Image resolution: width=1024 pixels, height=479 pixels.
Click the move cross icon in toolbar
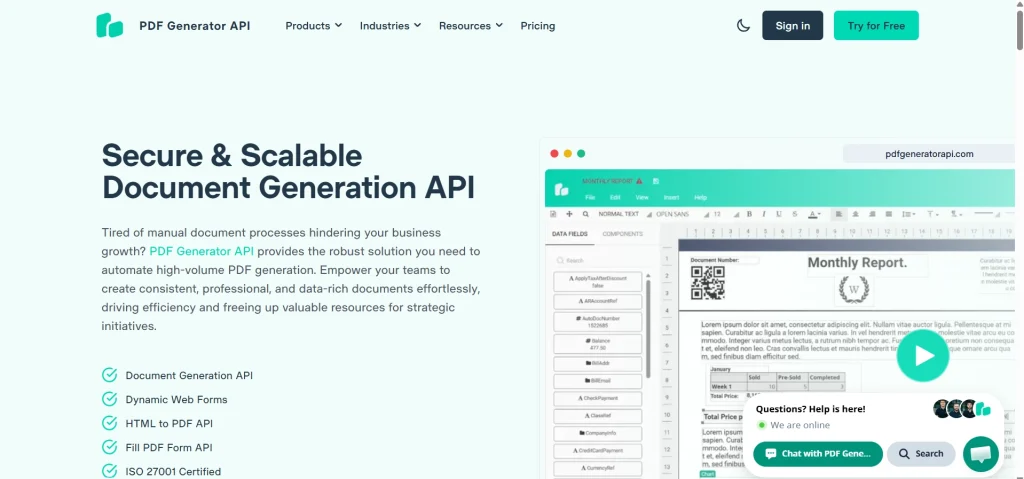pos(569,214)
